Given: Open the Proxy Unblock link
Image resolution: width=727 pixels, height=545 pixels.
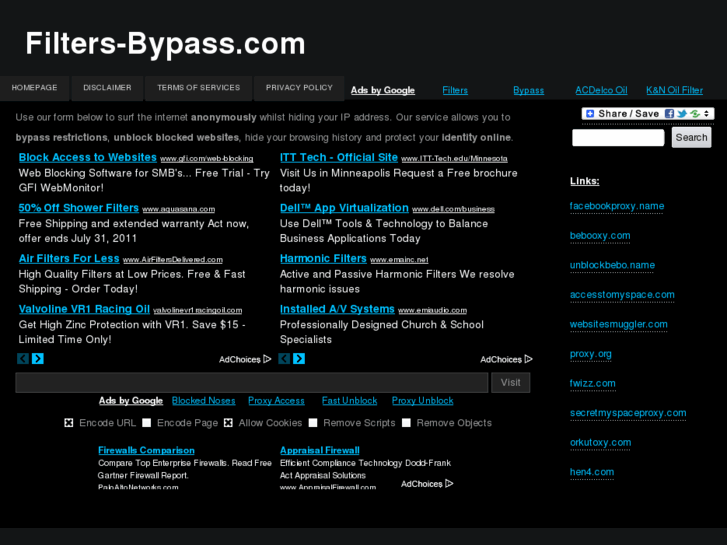Looking at the screenshot, I should (422, 401).
